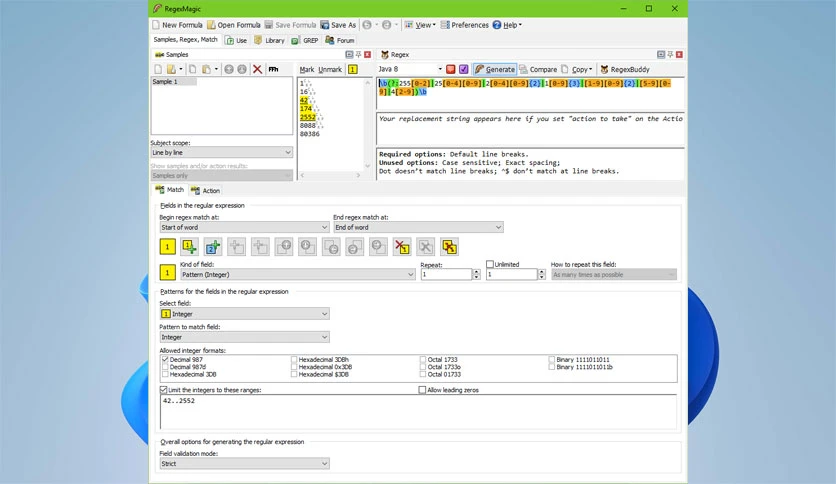
Task: Open the Begin regex match at dropdown
Action: pos(244,227)
